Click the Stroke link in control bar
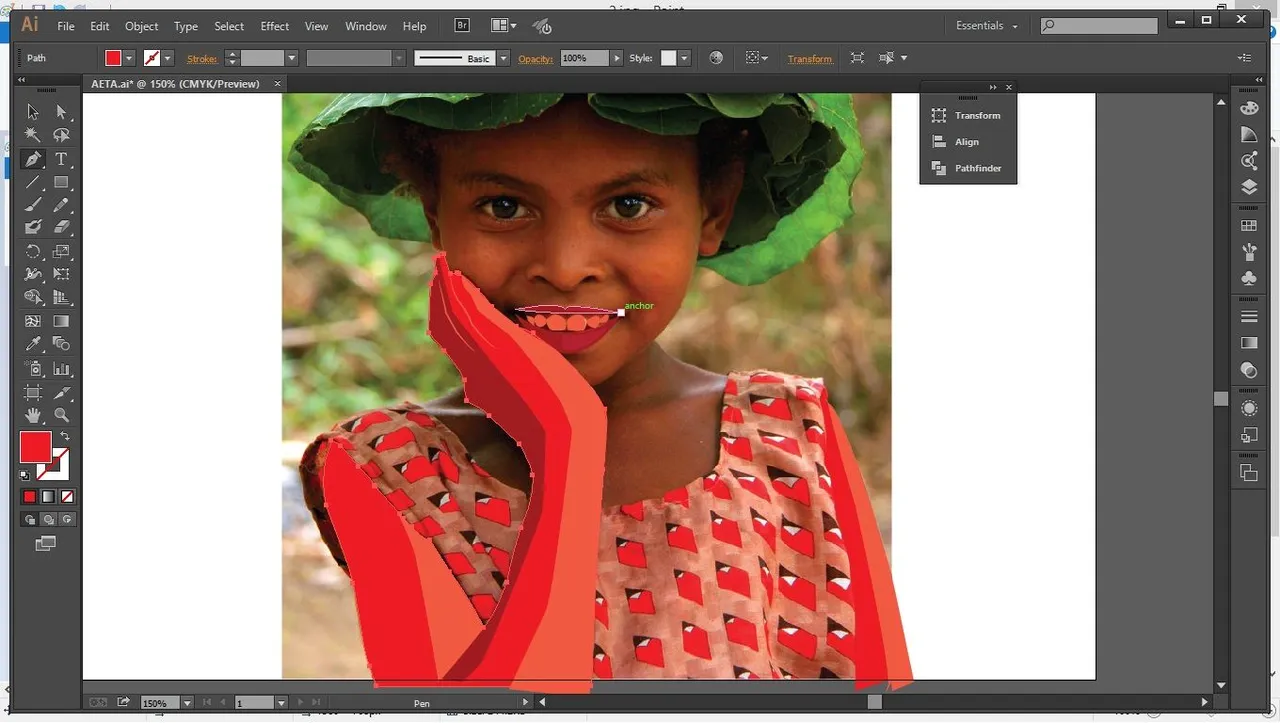Screen dimensions: 1280x723 click(202, 59)
